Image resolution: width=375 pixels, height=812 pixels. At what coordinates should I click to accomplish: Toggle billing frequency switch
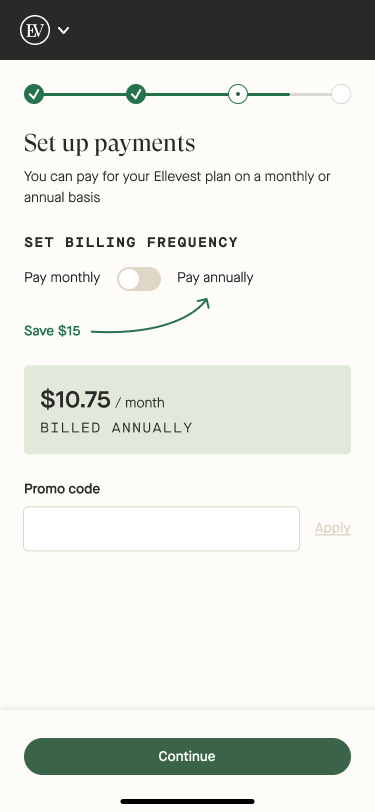click(139, 279)
